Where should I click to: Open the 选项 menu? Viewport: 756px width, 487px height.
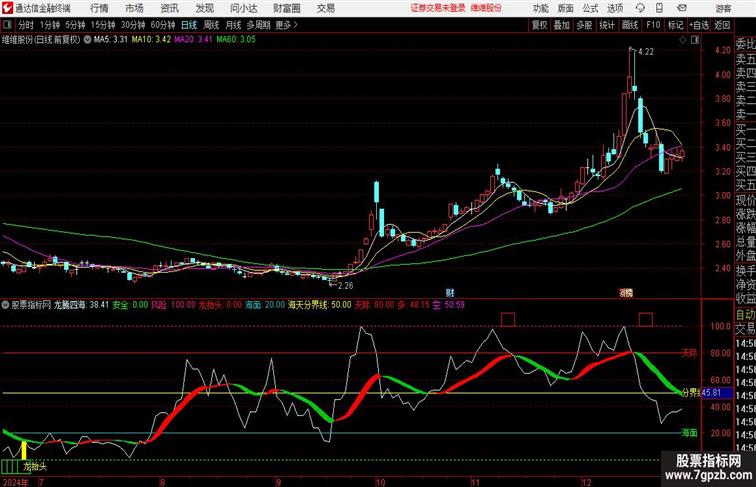click(x=615, y=8)
